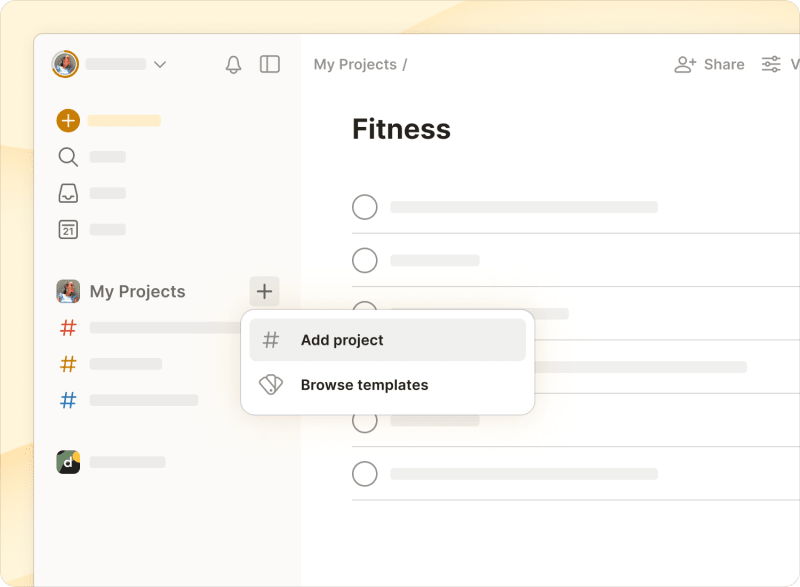Click the orange add task plus icon
The height and width of the screenshot is (587, 800).
pyautogui.click(x=67, y=120)
